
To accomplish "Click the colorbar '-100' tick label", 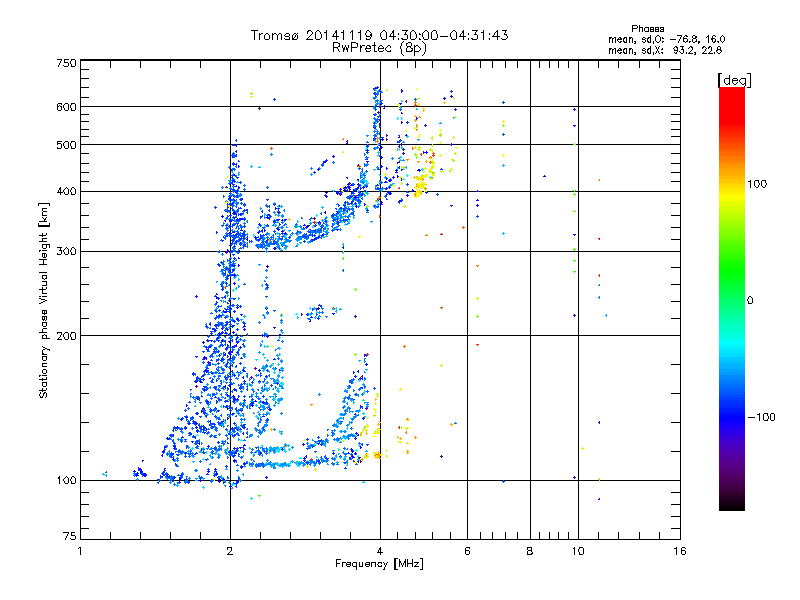I will click(761, 417).
